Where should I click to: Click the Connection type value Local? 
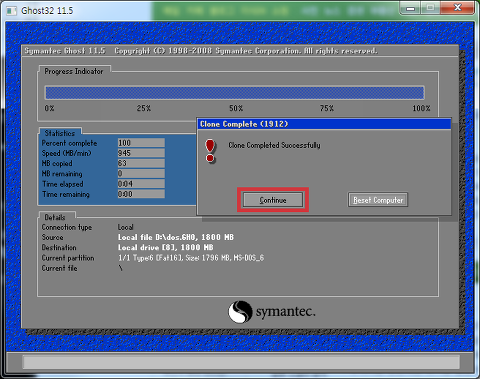[x=126, y=227]
